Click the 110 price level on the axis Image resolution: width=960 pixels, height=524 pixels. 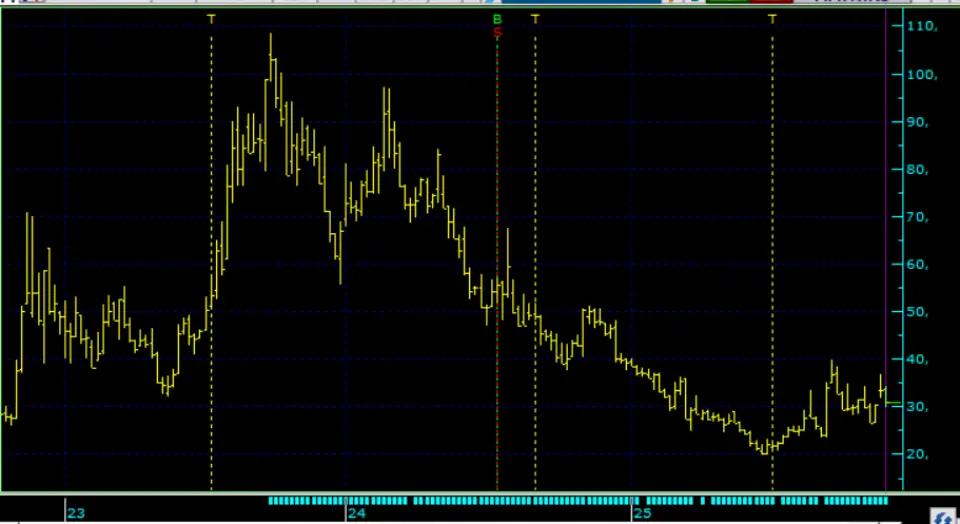921,27
